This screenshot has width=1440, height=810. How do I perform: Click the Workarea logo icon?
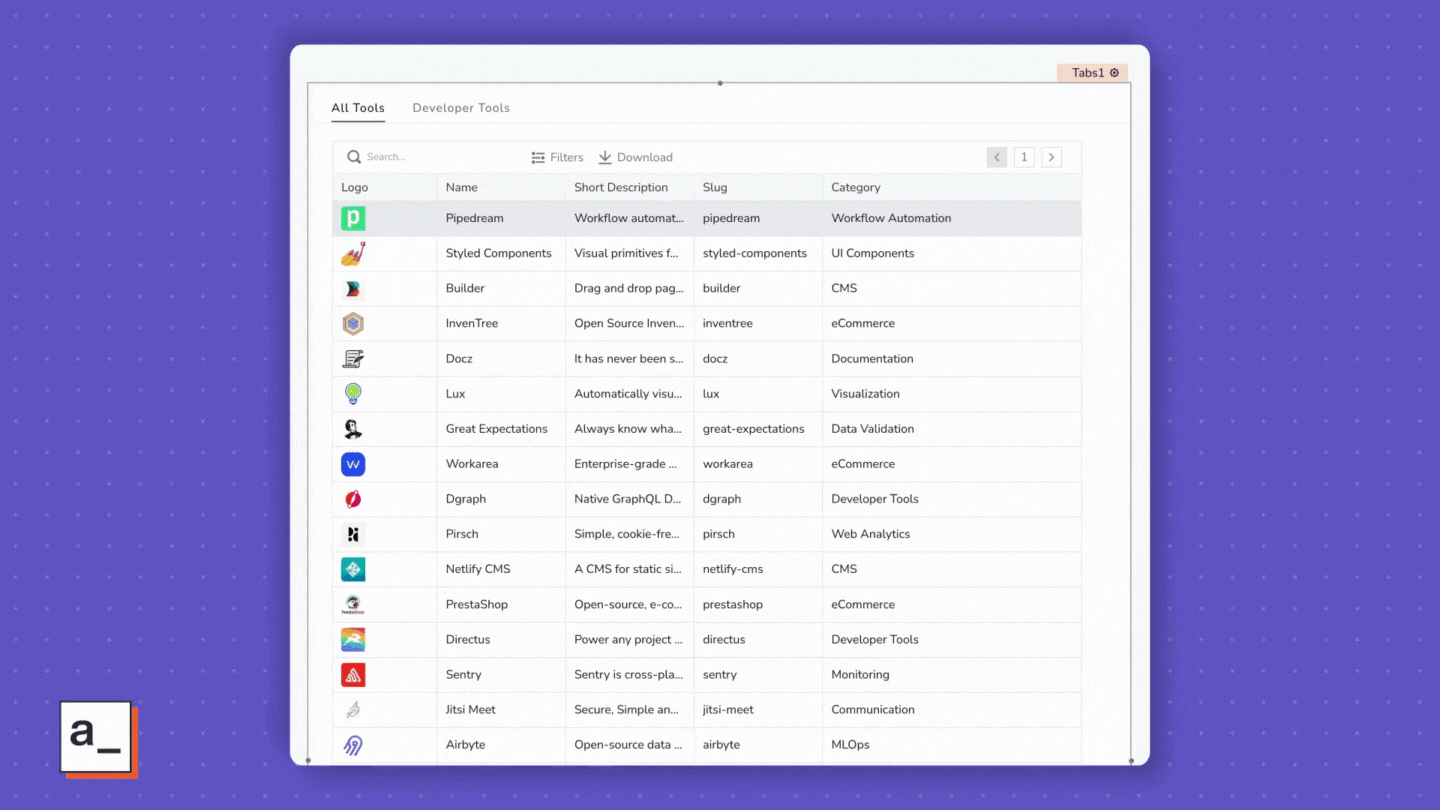tap(353, 464)
